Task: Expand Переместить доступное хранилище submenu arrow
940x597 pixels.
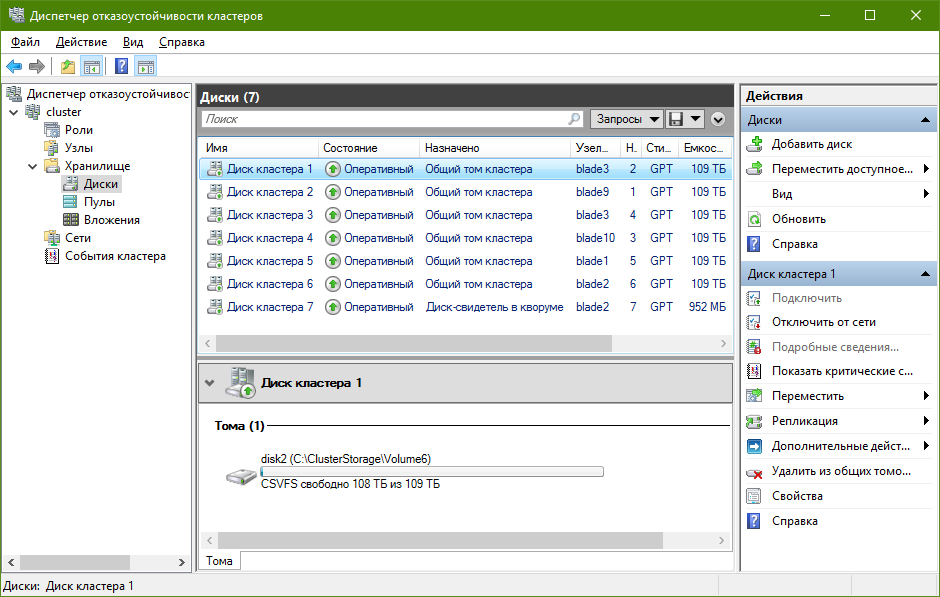Action: (x=926, y=169)
